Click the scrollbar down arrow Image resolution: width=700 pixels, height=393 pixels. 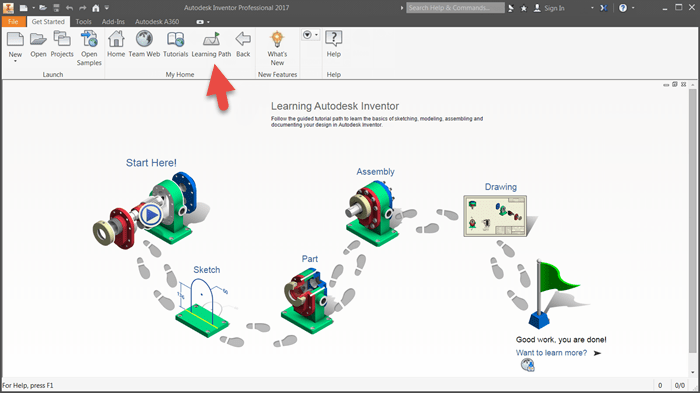coord(692,372)
